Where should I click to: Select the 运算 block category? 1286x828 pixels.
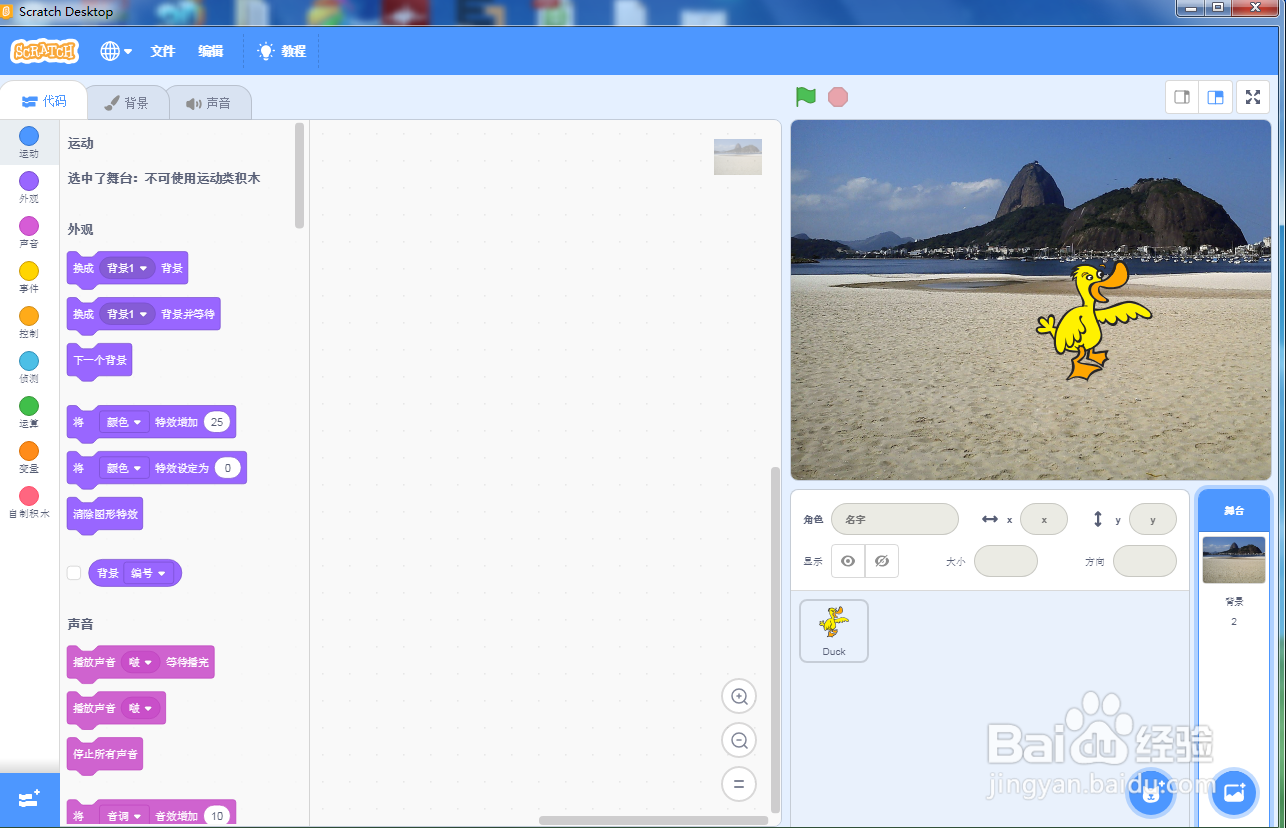click(x=29, y=413)
